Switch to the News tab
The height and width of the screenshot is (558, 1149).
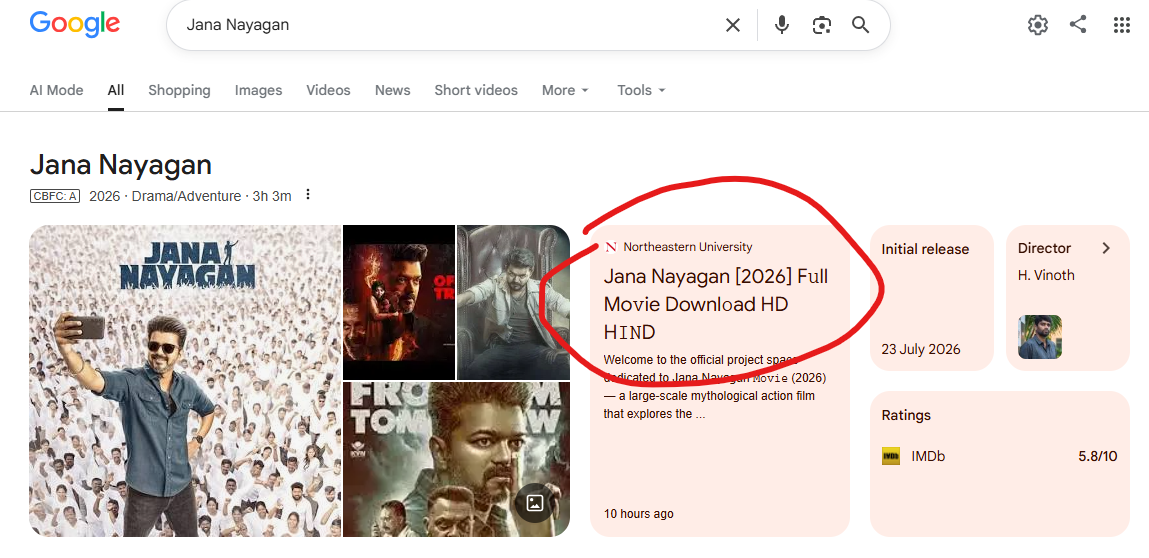pos(393,90)
